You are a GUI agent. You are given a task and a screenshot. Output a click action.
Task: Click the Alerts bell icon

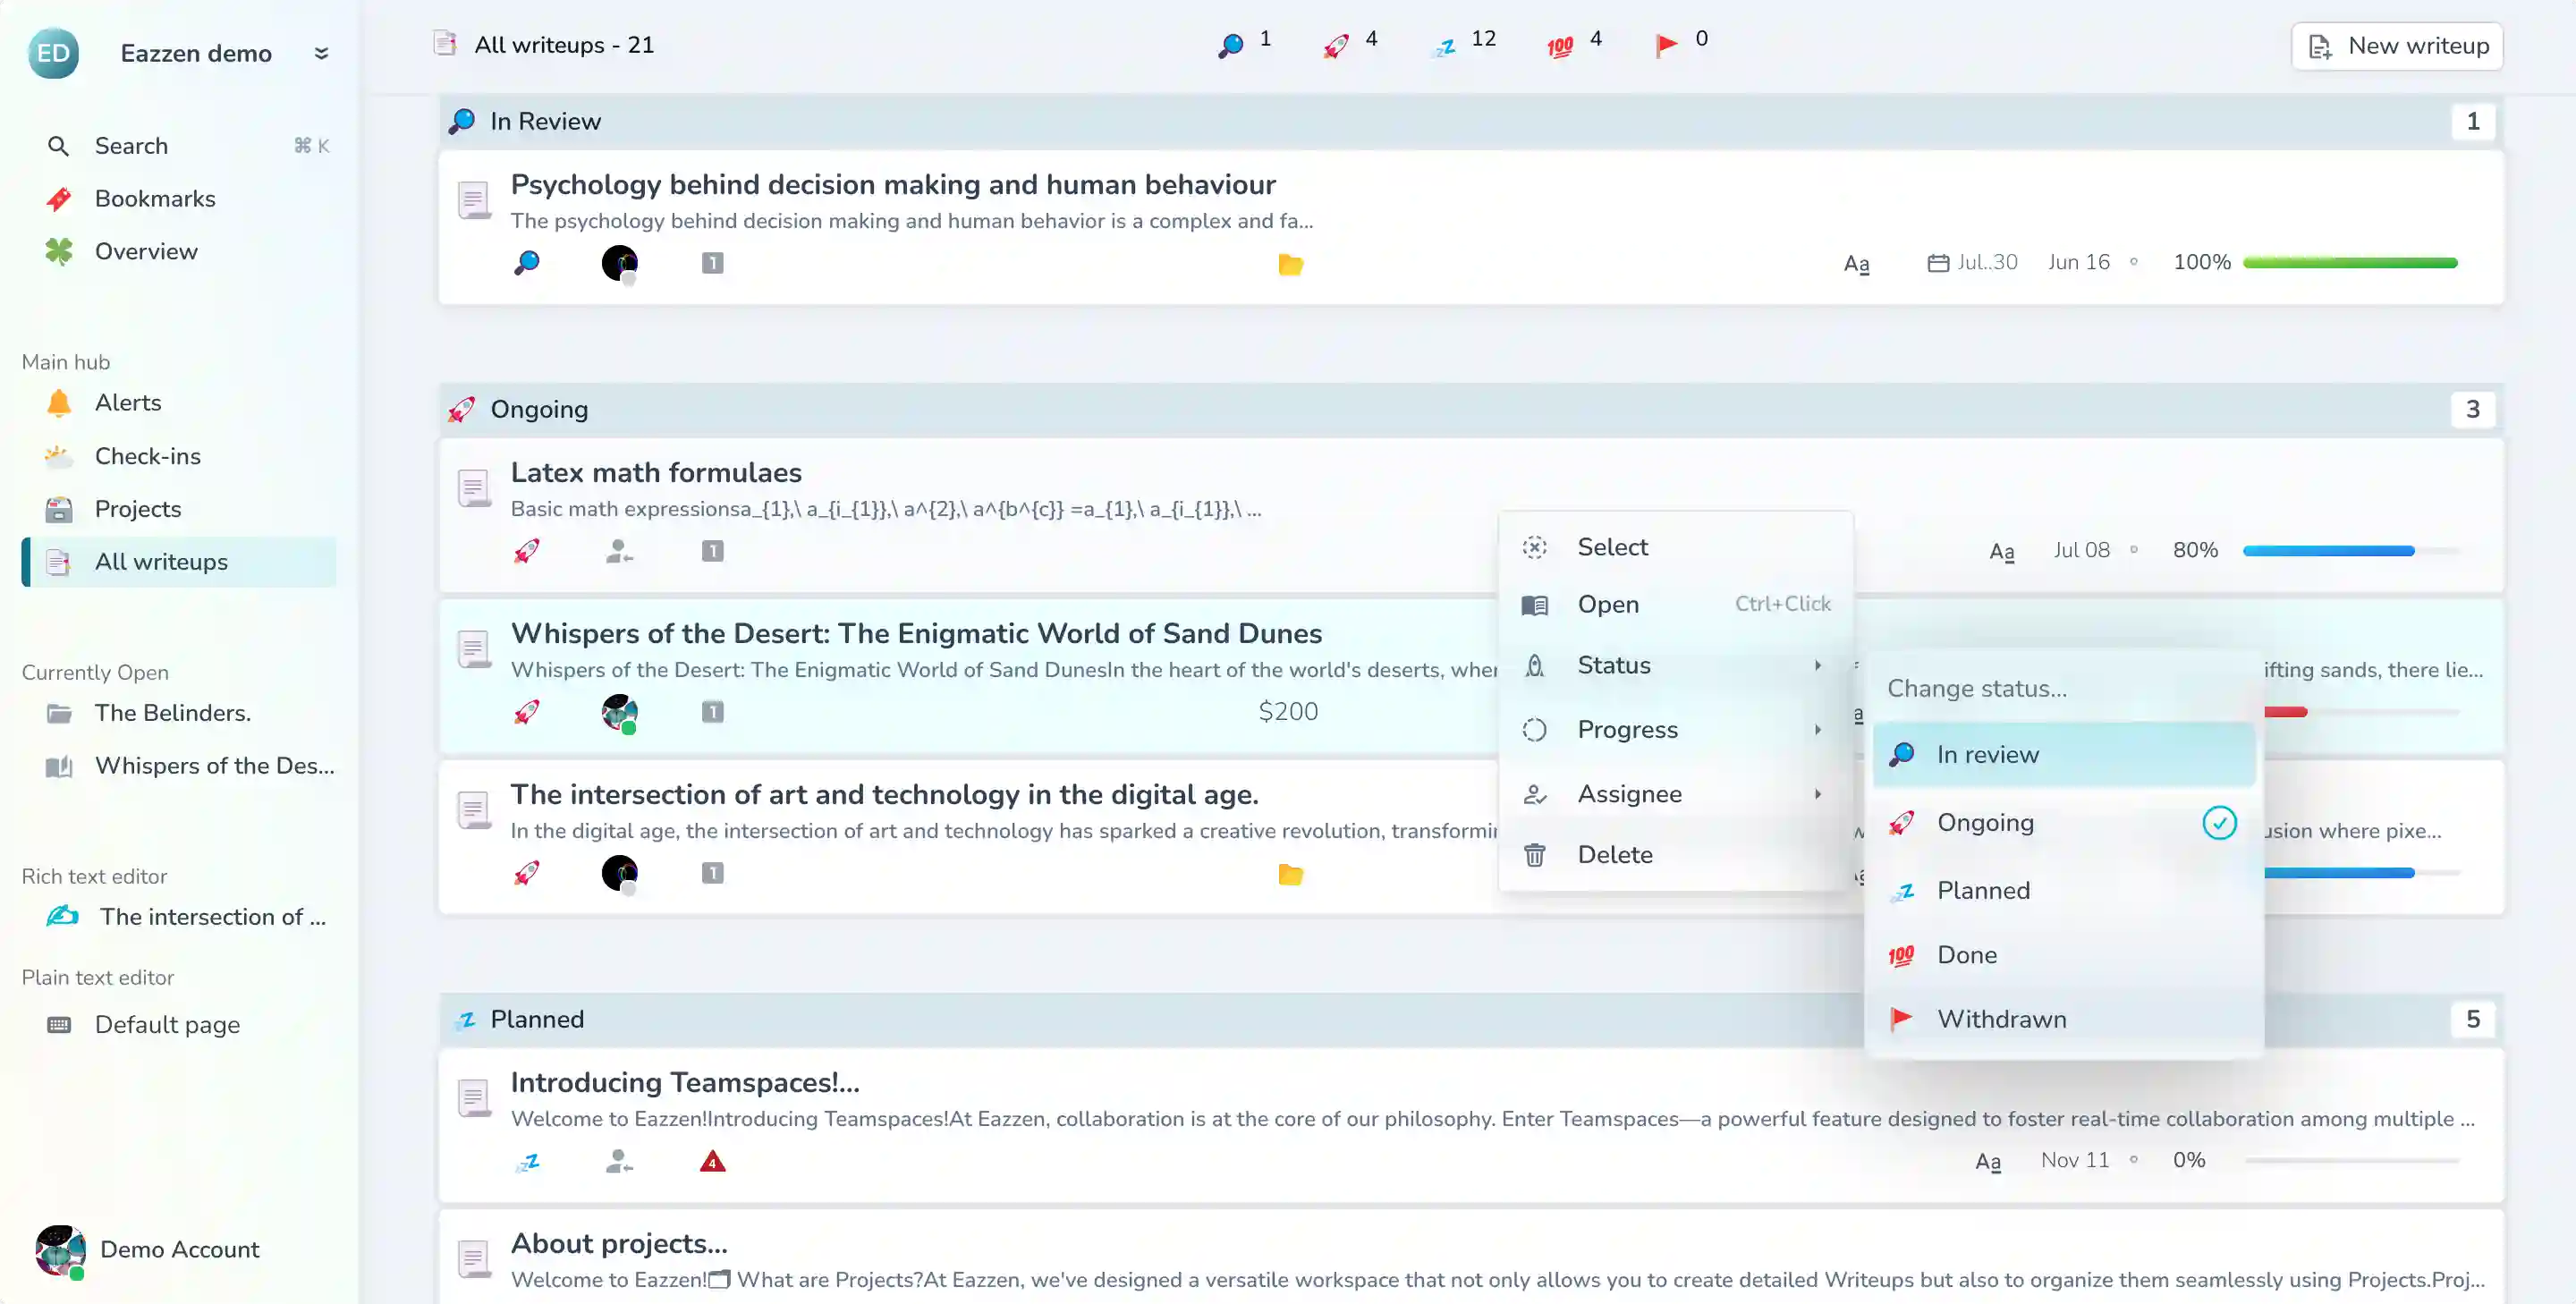pos(59,403)
